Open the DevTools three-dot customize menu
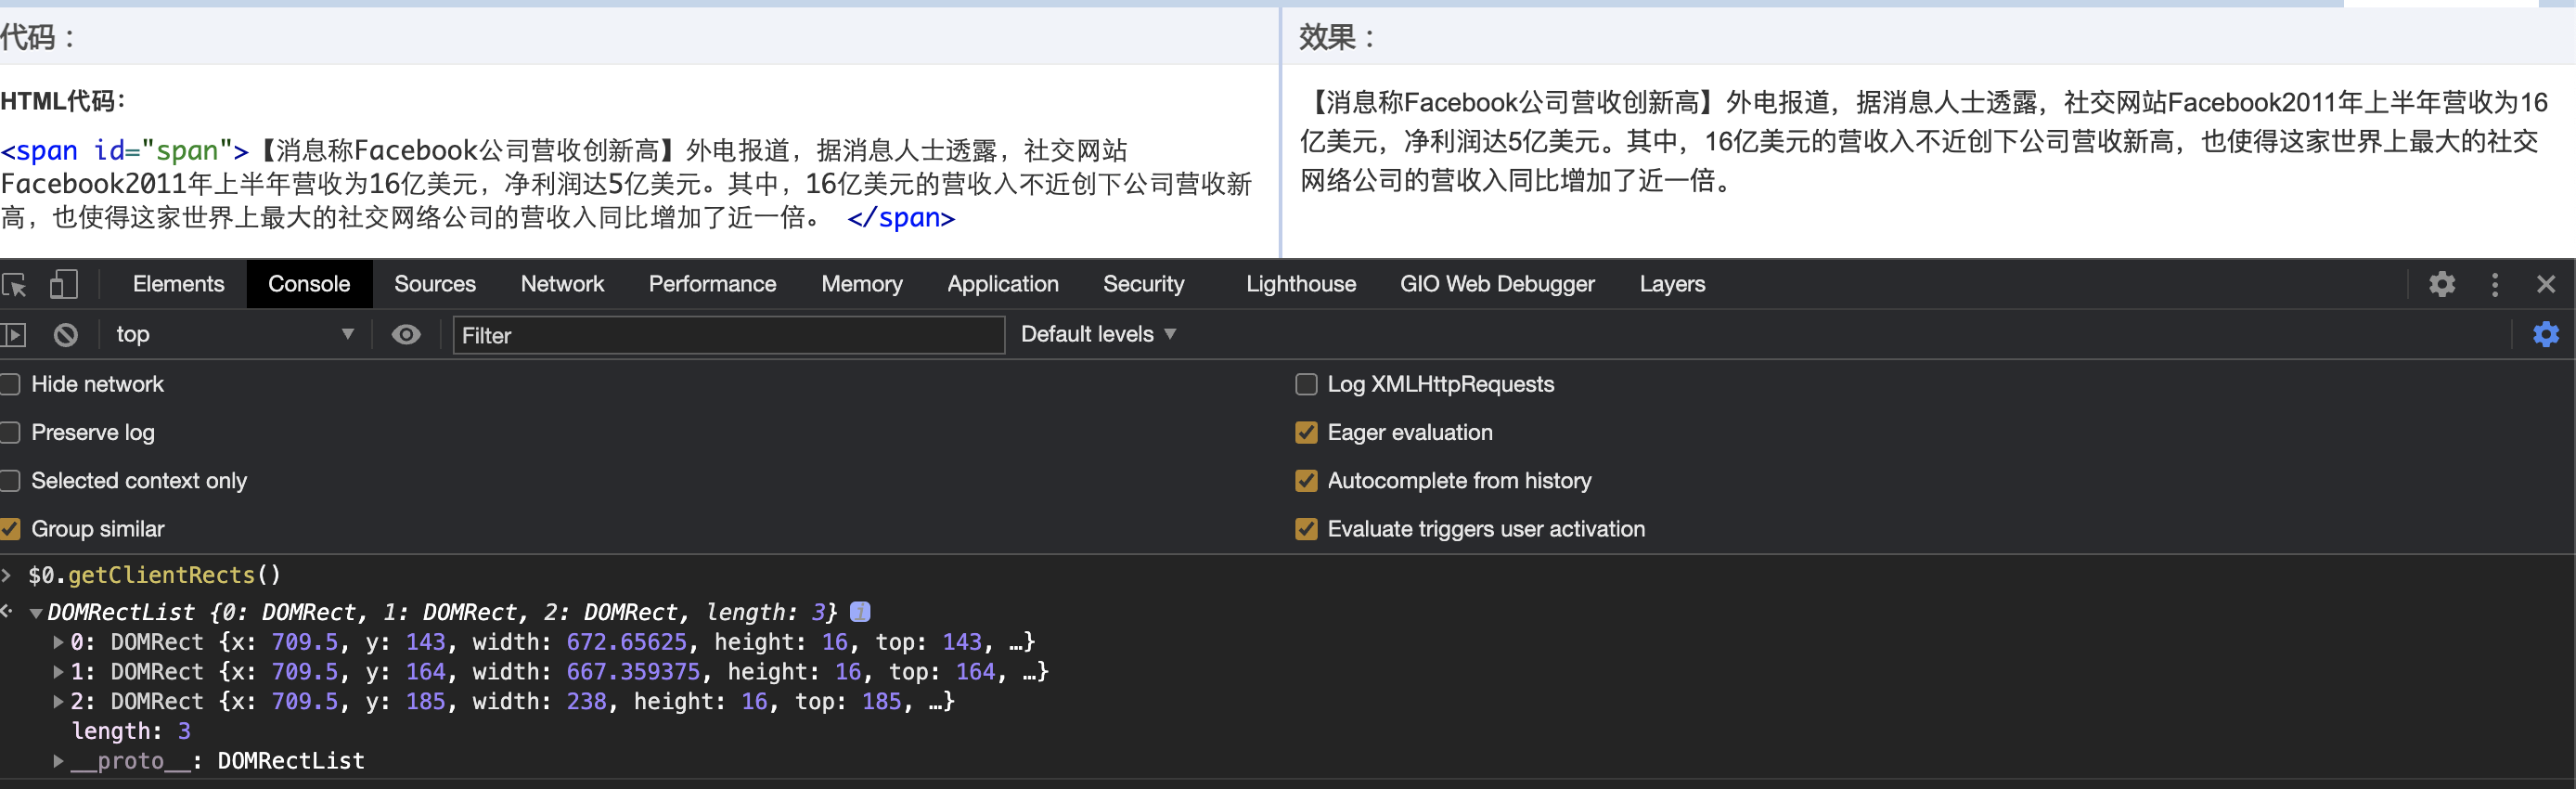 (2495, 284)
